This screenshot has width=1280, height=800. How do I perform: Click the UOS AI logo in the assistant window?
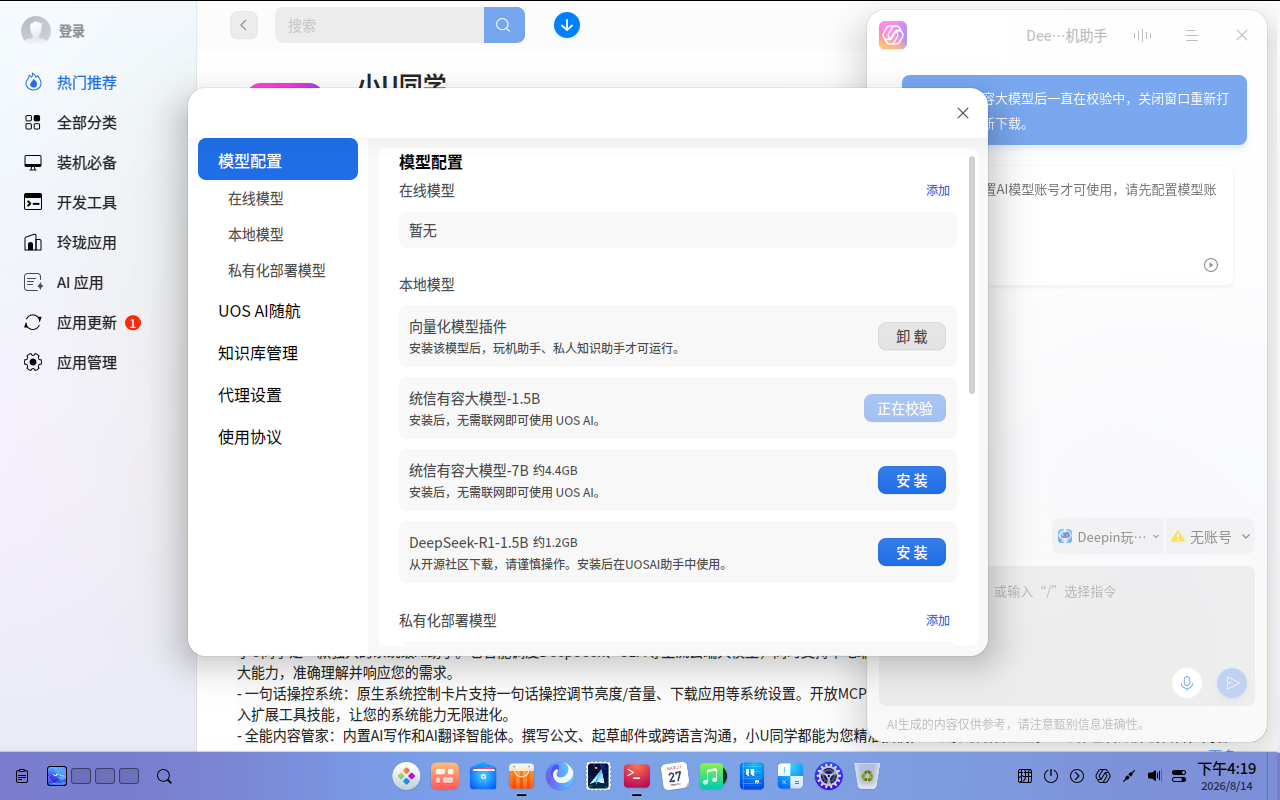point(893,35)
